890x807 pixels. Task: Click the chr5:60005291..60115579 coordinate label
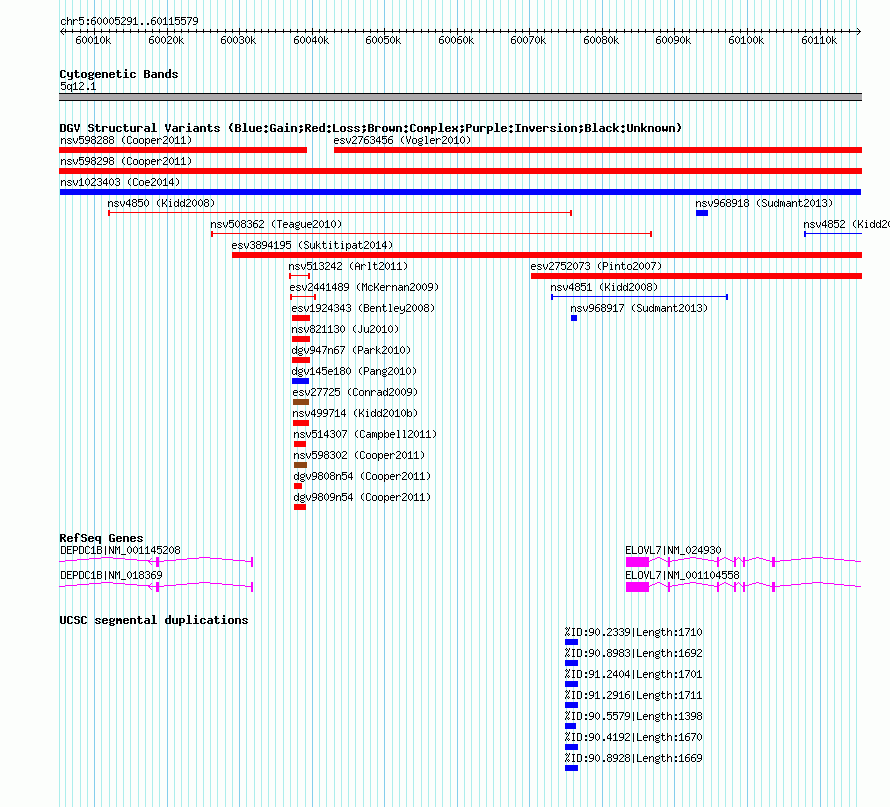pyautogui.click(x=129, y=22)
